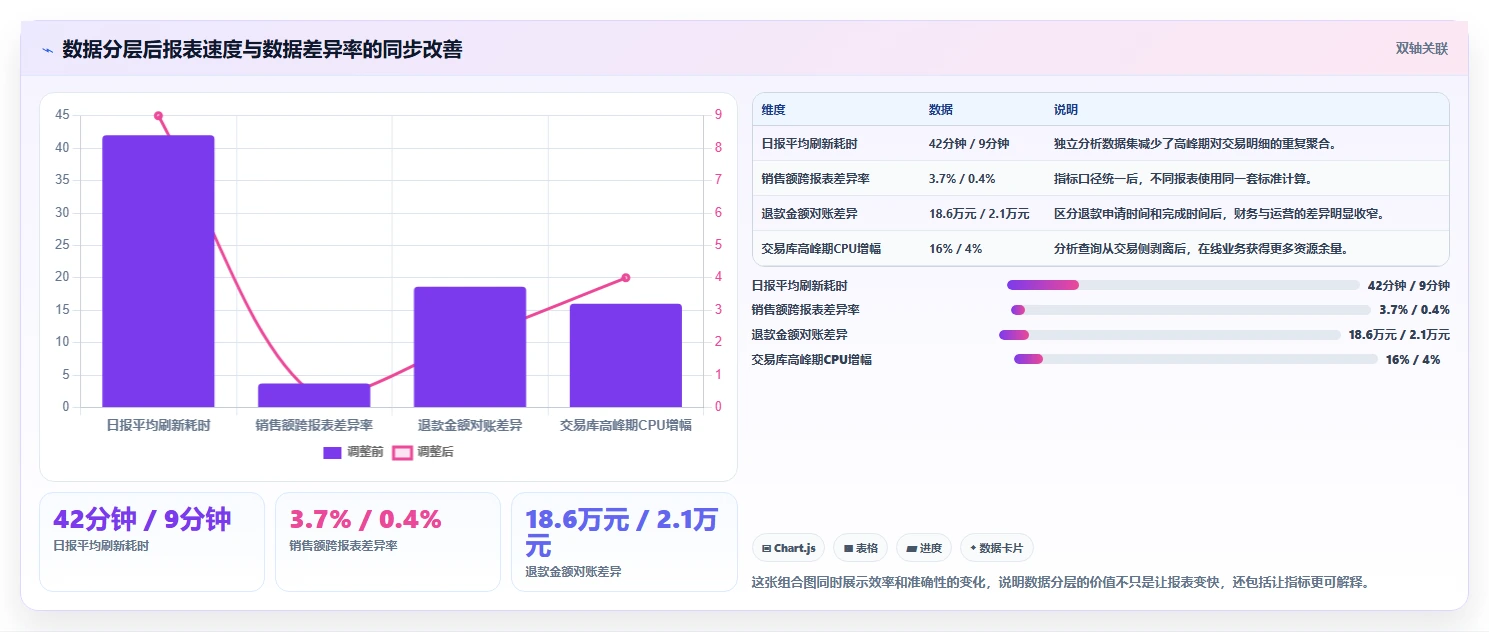Viewport: 1489px width, 632px height.
Task: Click the description starting 独立分析数据集减少了
Action: click(1196, 144)
